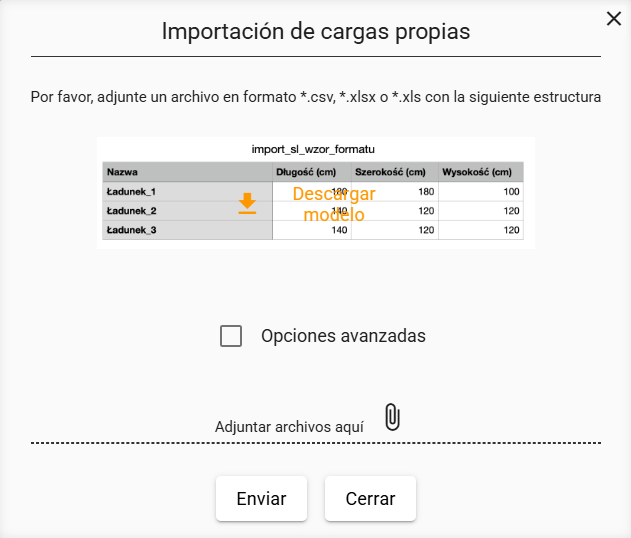The height and width of the screenshot is (538, 631).
Task: Click the Adjuntar archivos aquí text
Action: (289, 427)
